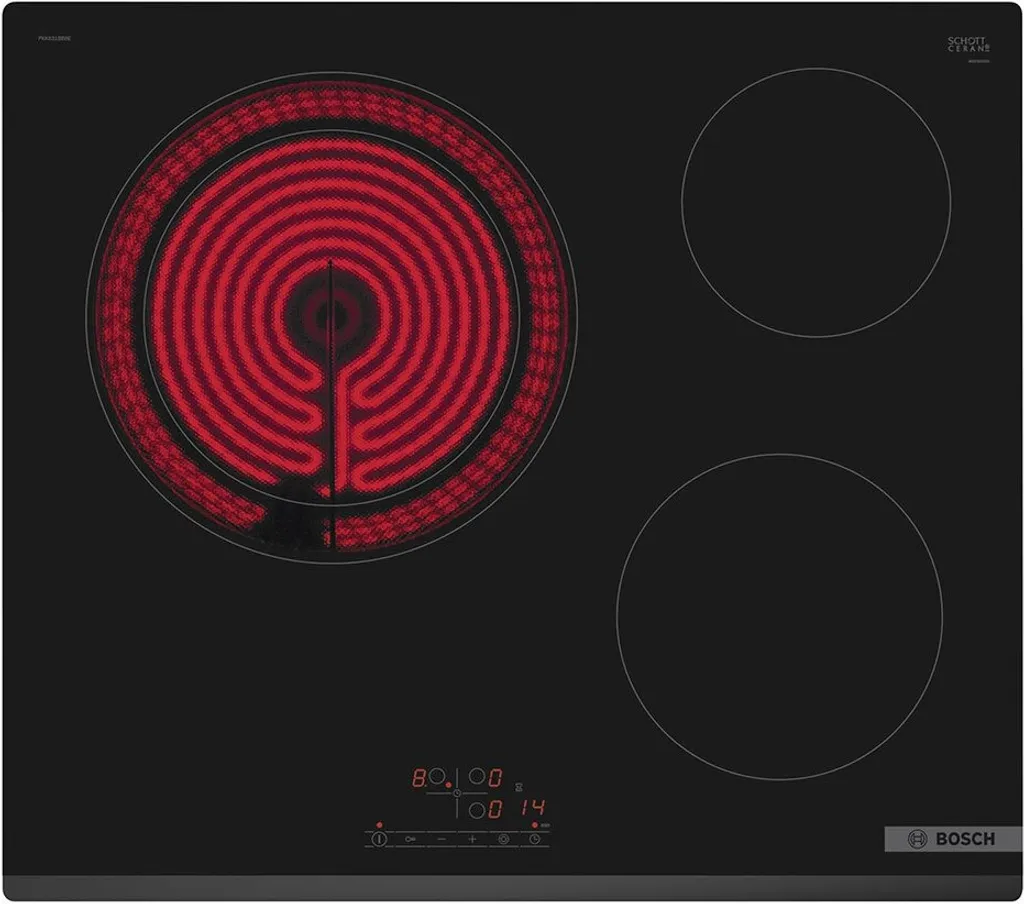The image size is (1024, 904).
Task: Tap the timer clock key
Action: point(534,839)
